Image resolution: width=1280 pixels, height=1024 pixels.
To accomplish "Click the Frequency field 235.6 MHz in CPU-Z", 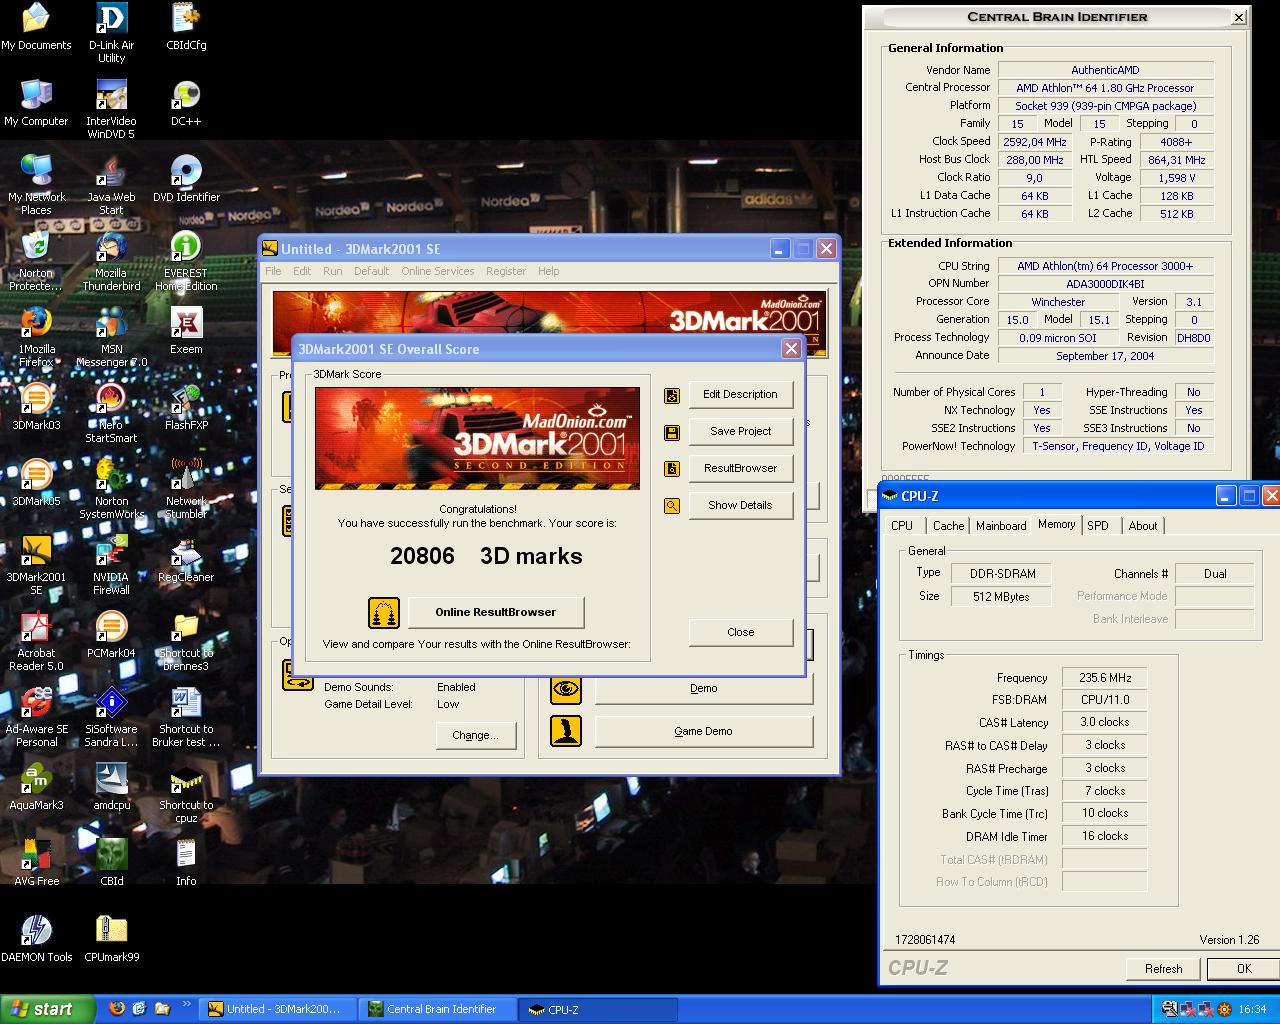I will pos(1104,677).
